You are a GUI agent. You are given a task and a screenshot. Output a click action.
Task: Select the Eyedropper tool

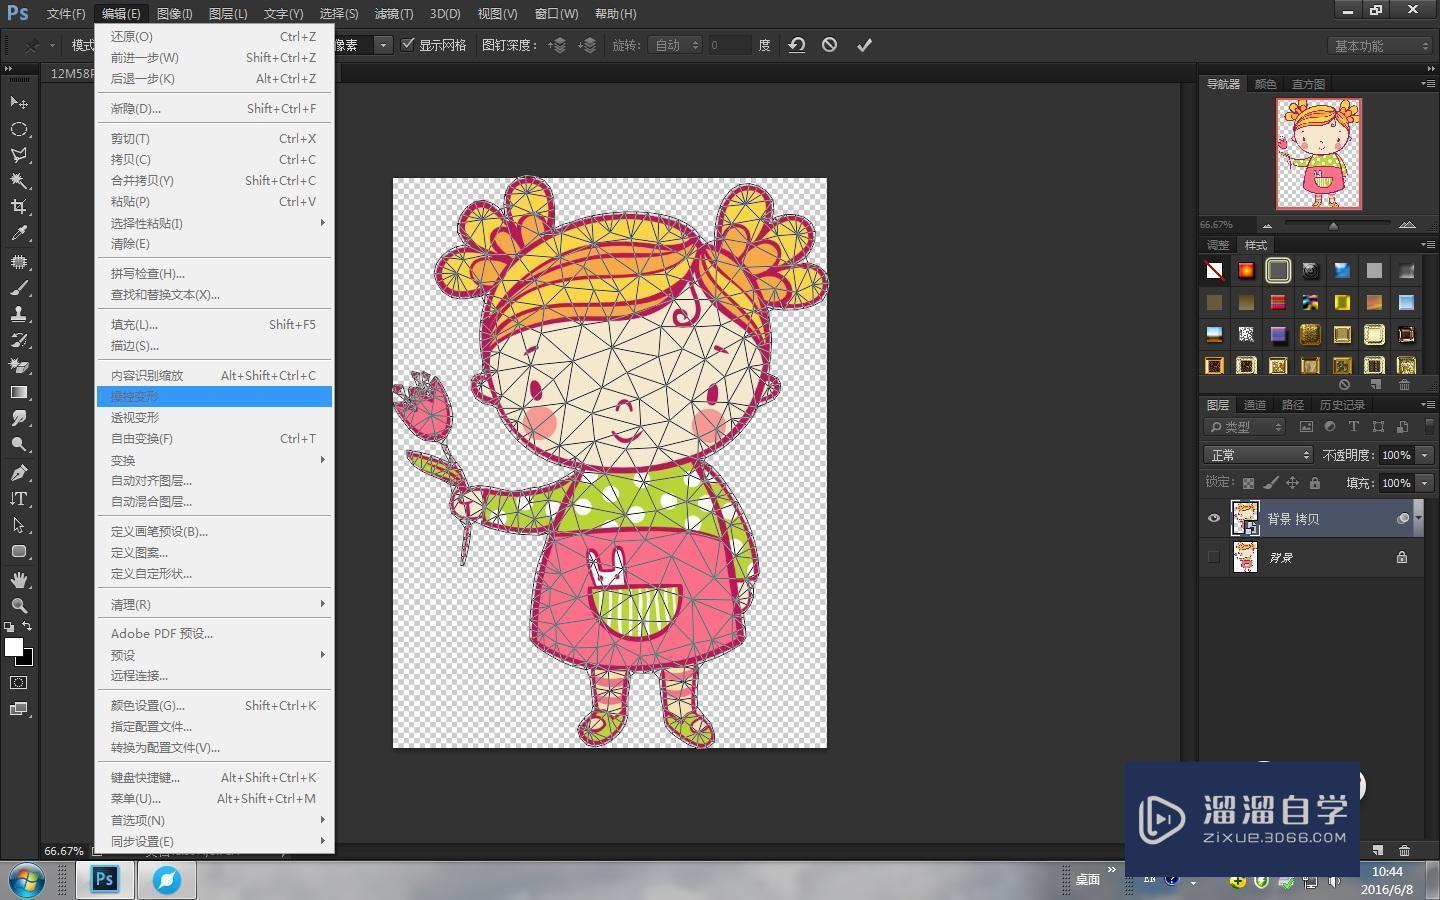18,233
